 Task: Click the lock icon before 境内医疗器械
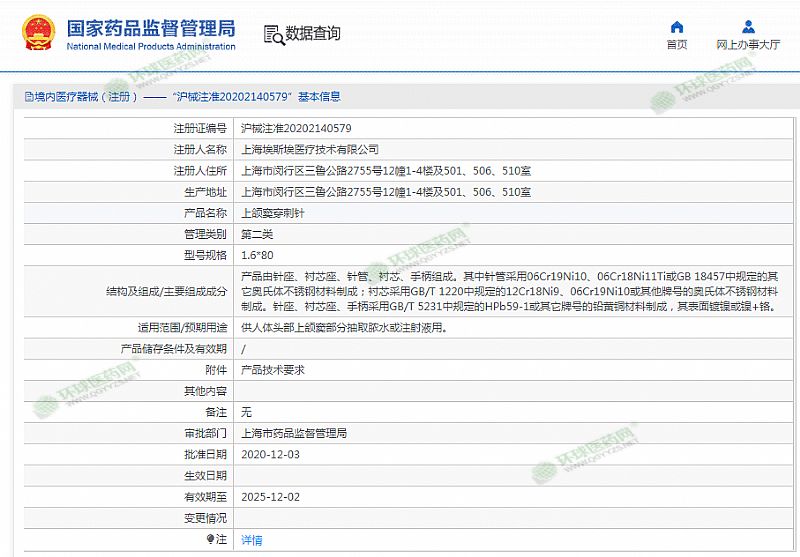point(29,97)
